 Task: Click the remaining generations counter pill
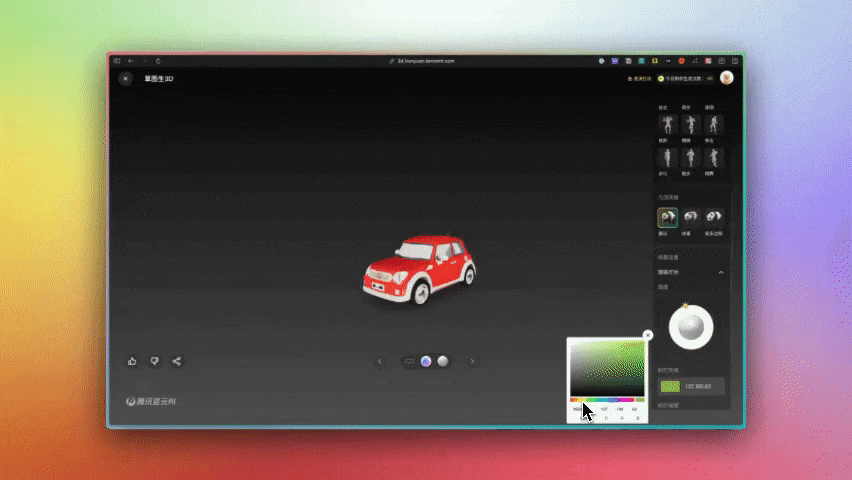coord(686,79)
